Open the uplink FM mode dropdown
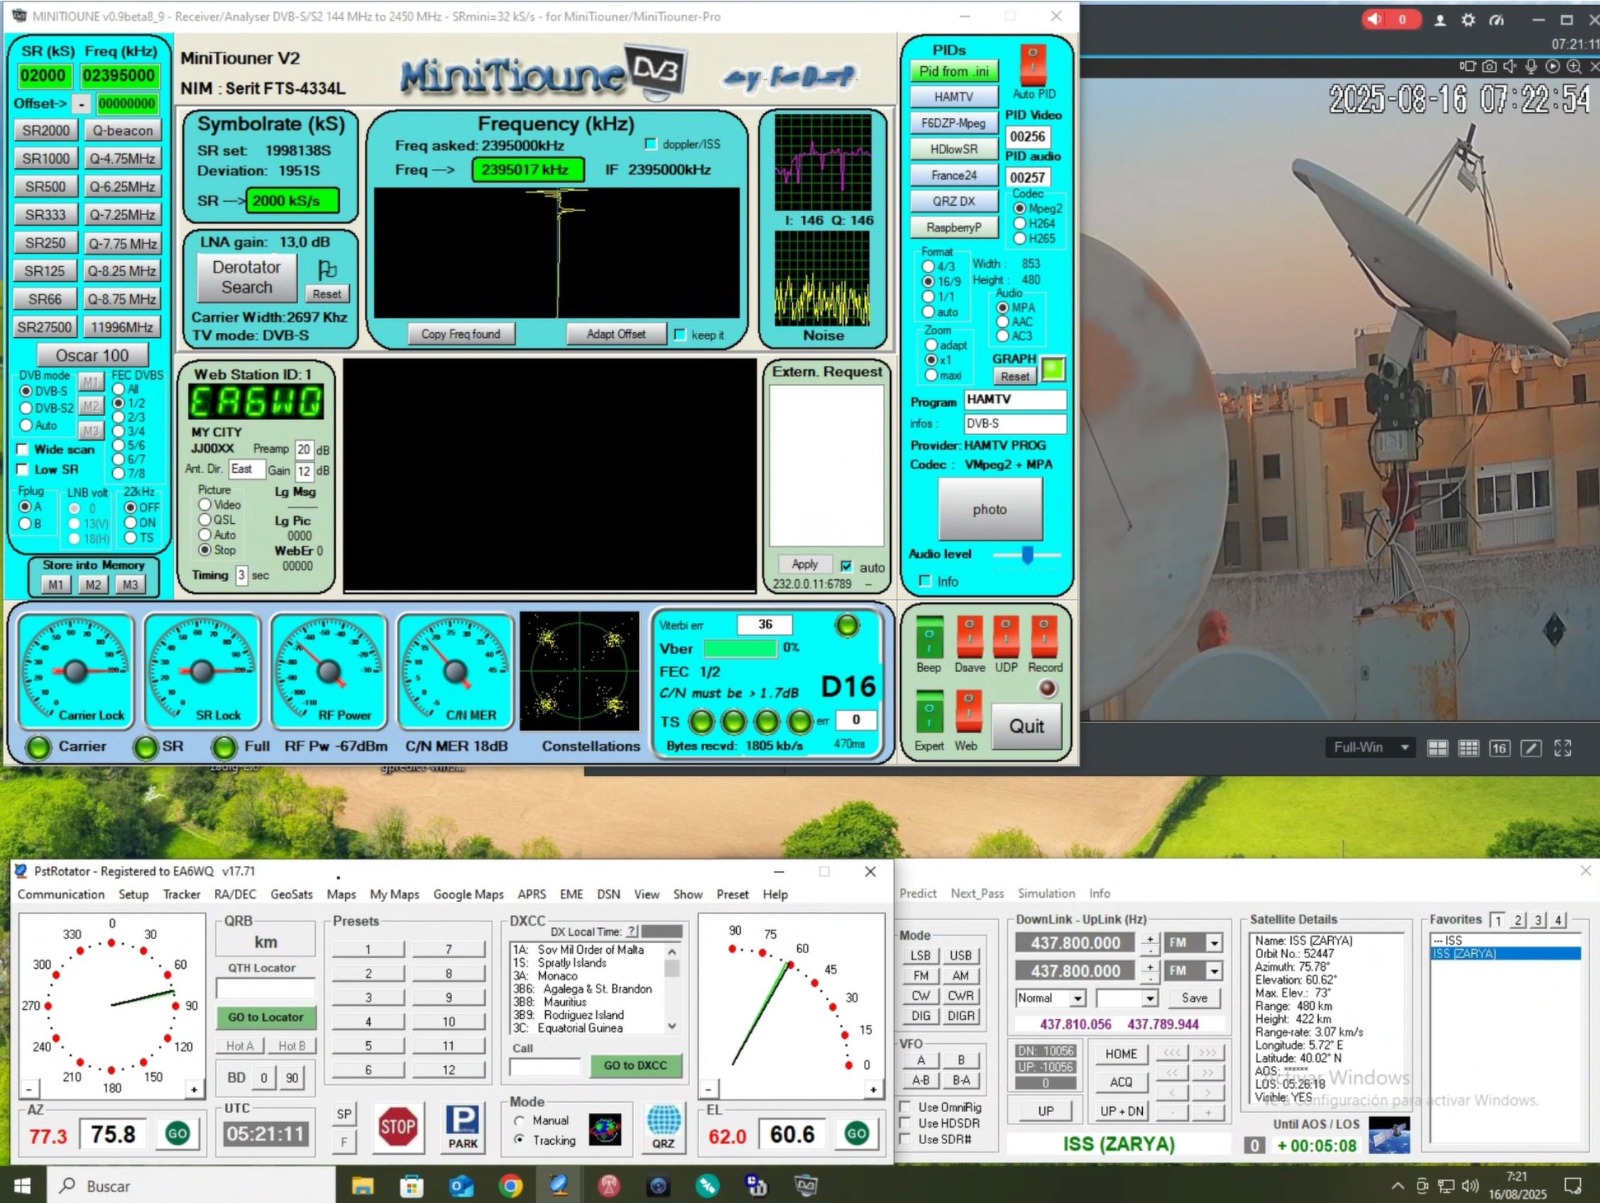 tap(1214, 971)
